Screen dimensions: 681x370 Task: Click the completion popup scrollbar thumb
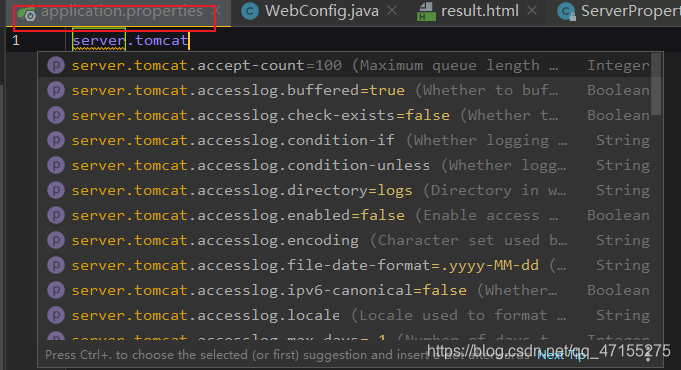(x=656, y=85)
